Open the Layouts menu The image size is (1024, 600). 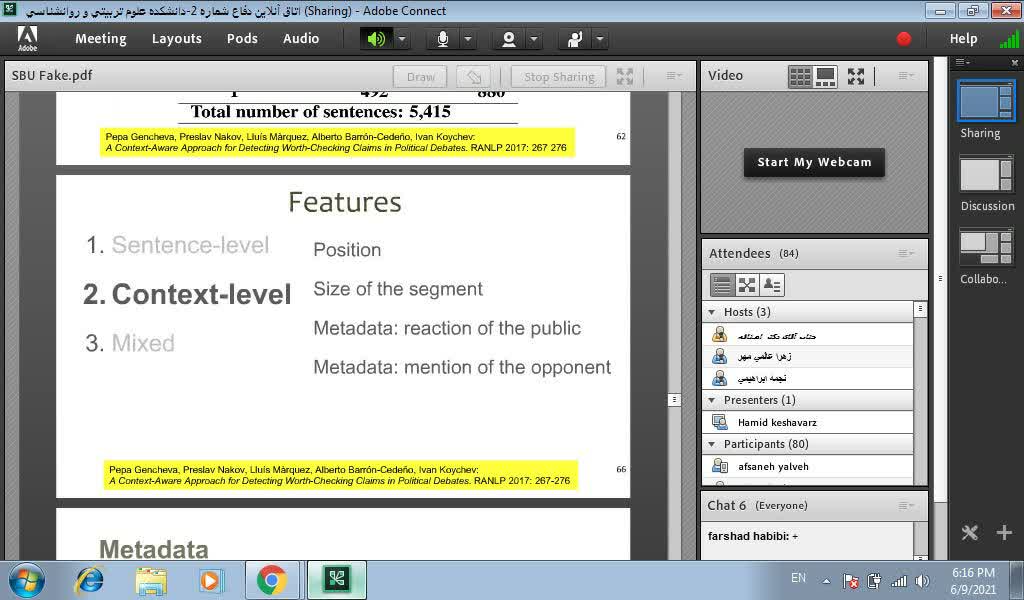point(177,39)
